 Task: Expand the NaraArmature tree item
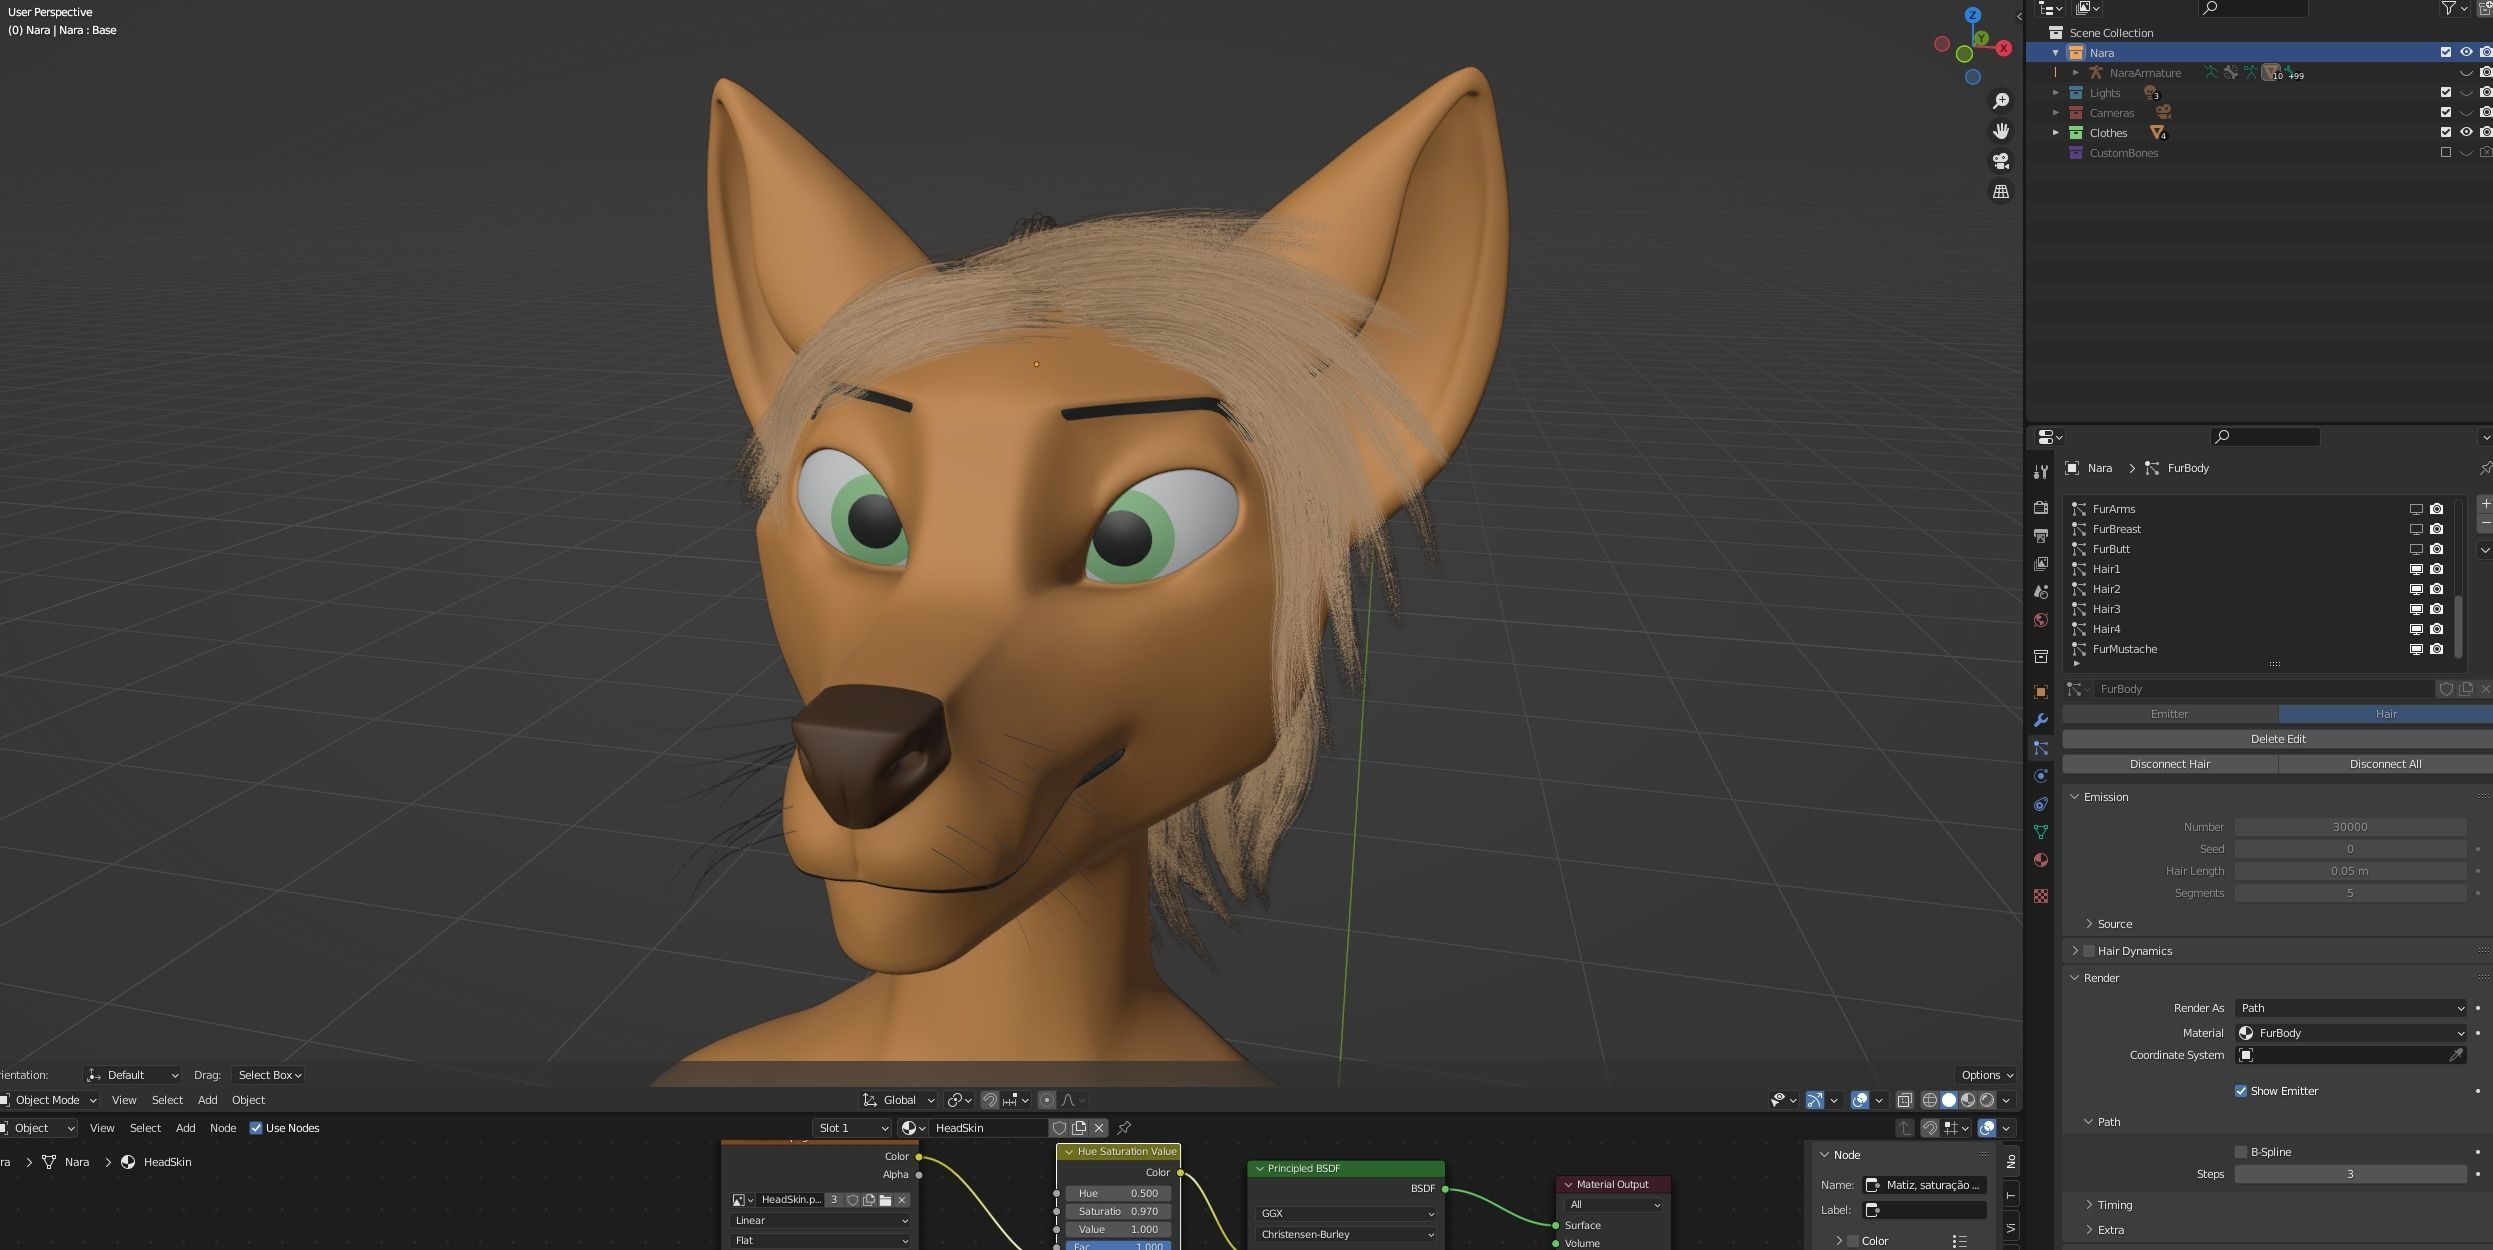click(x=2076, y=73)
